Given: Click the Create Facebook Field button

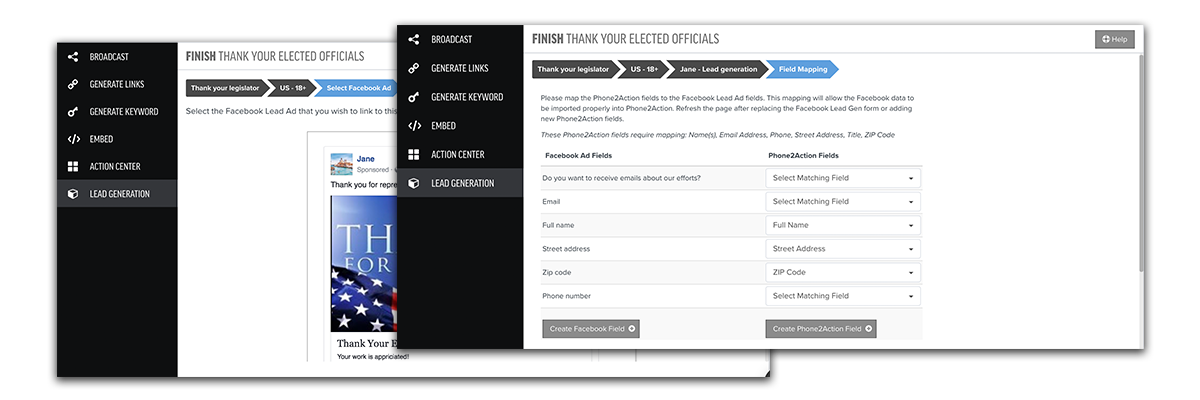Looking at the screenshot, I should pos(592,328).
